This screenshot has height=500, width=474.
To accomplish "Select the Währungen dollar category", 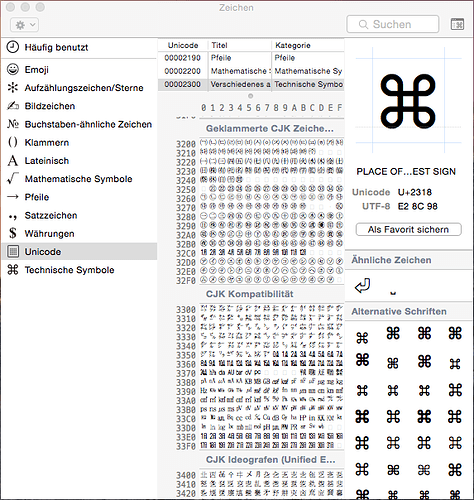I will pyautogui.click(x=79, y=234).
